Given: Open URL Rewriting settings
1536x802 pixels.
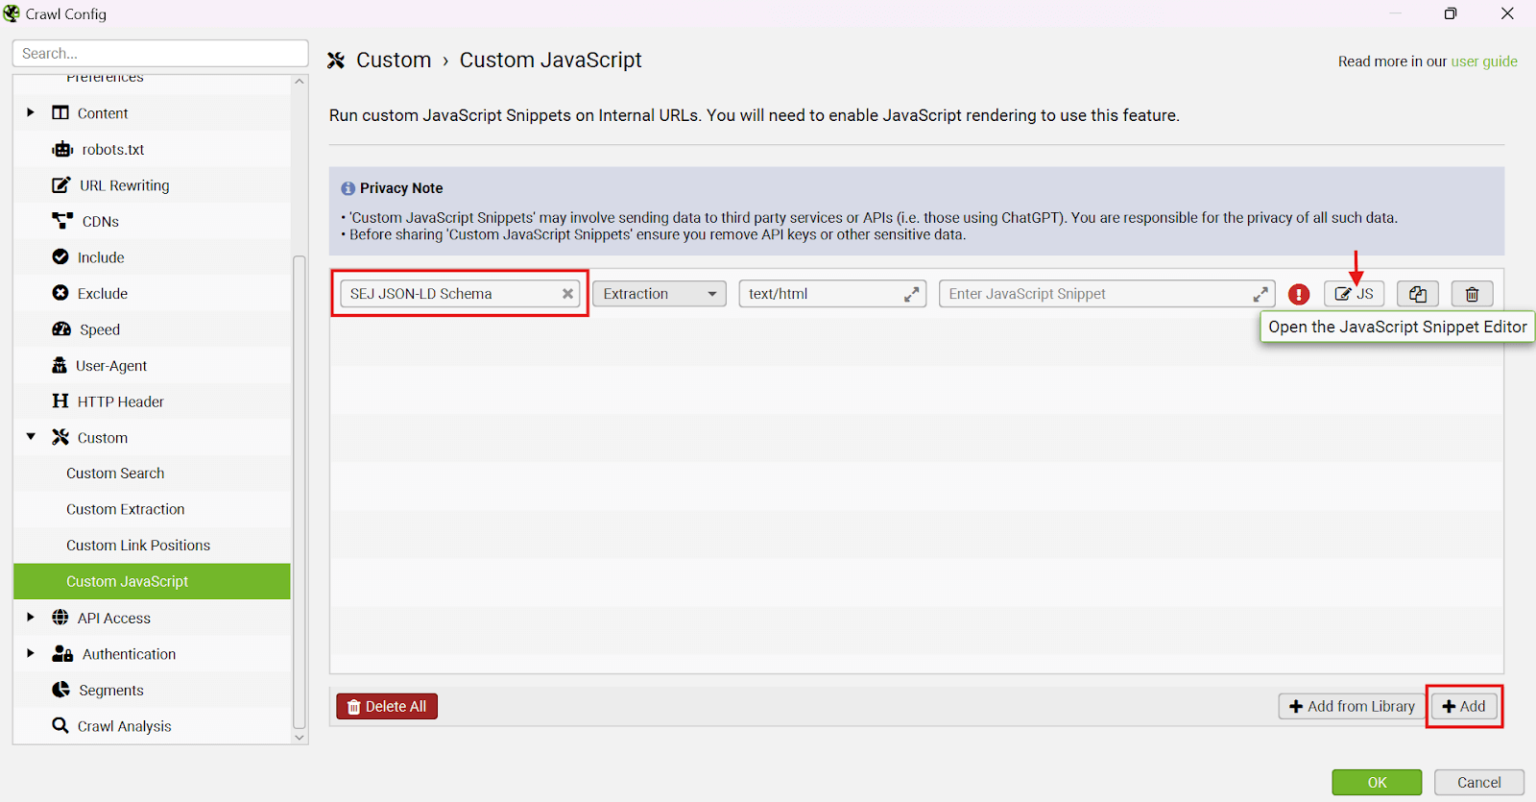Looking at the screenshot, I should [126, 185].
